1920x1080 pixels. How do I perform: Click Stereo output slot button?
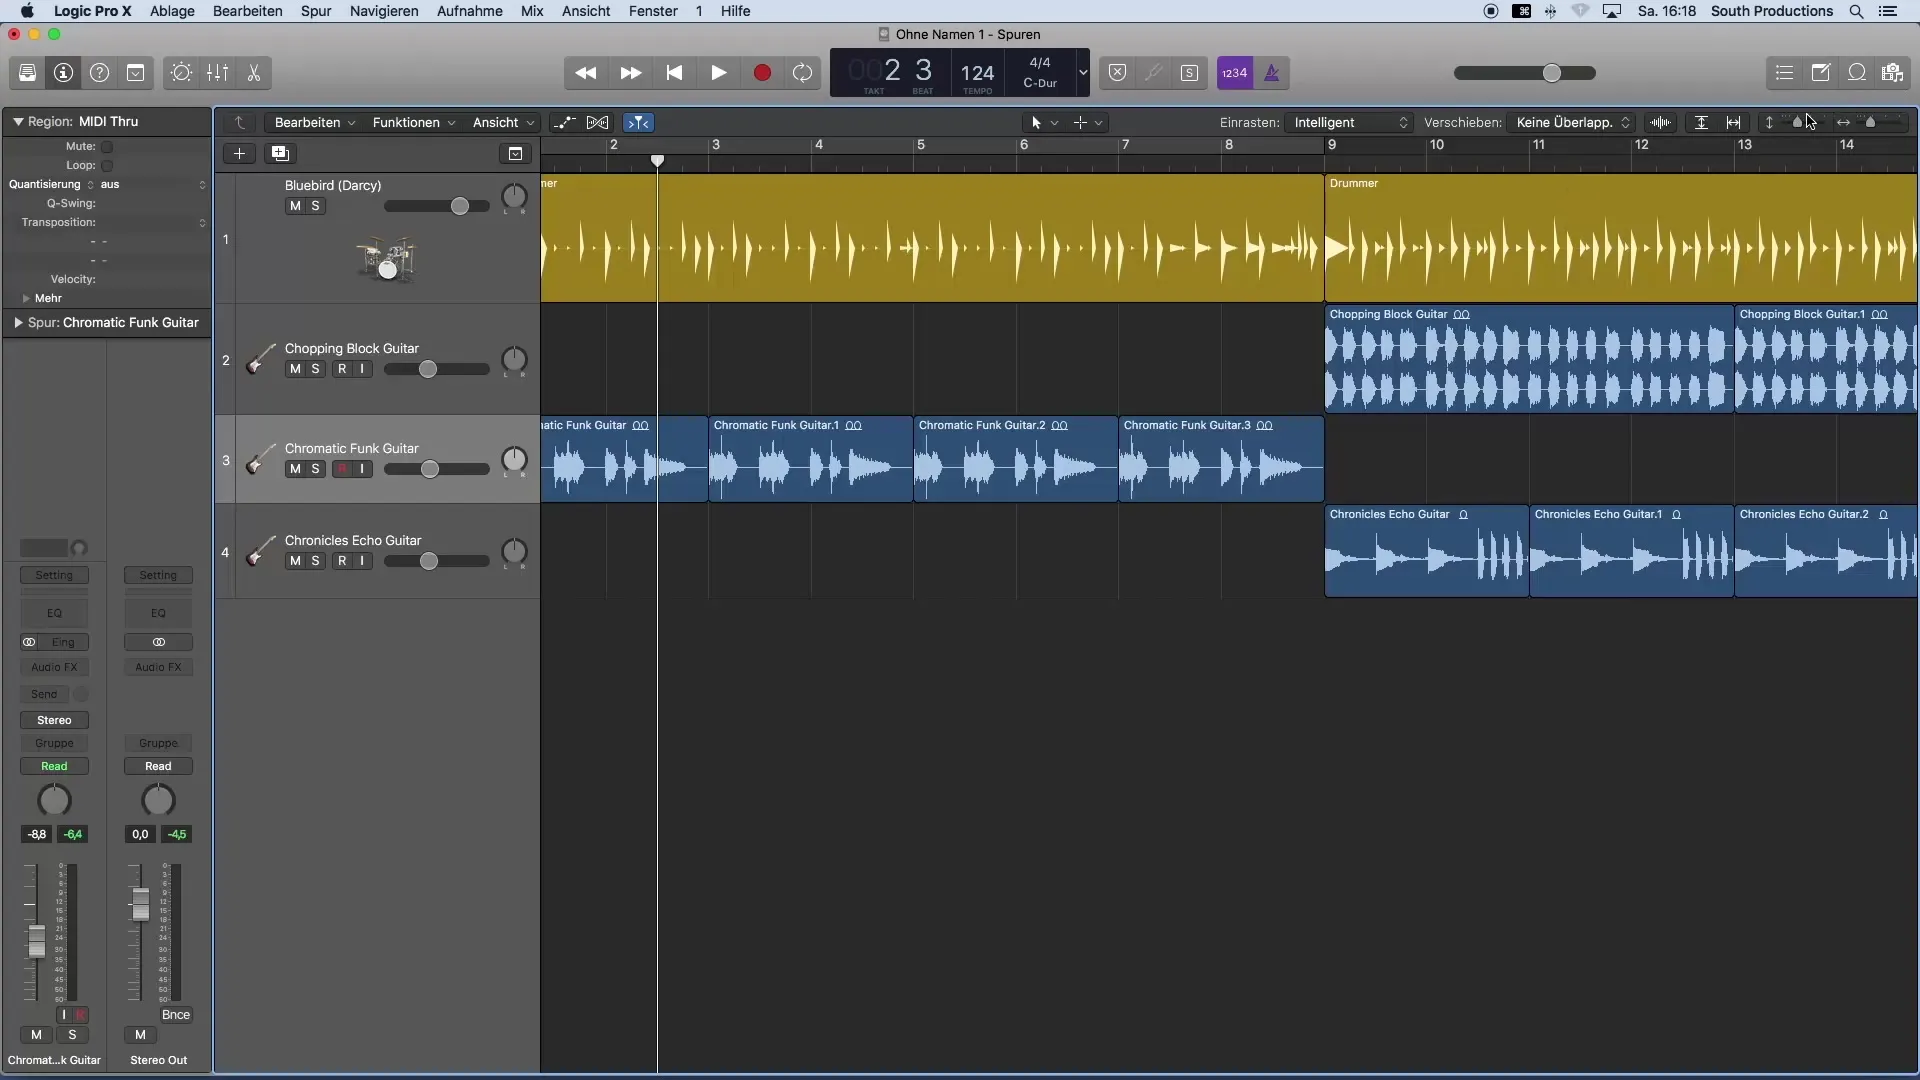(x=54, y=720)
